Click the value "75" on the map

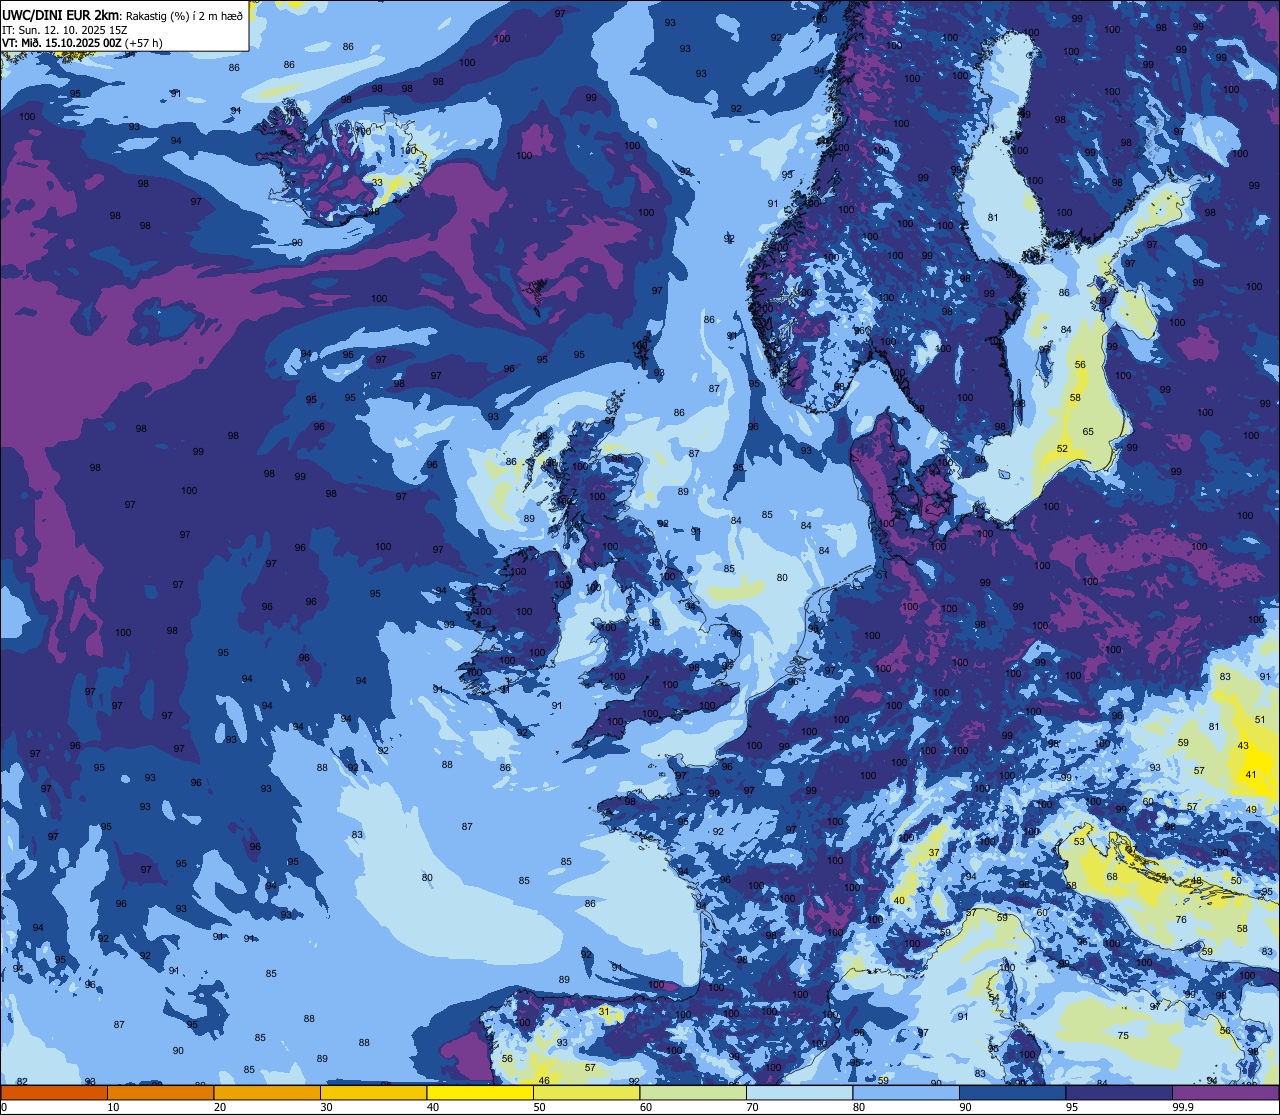pos(1123,1036)
